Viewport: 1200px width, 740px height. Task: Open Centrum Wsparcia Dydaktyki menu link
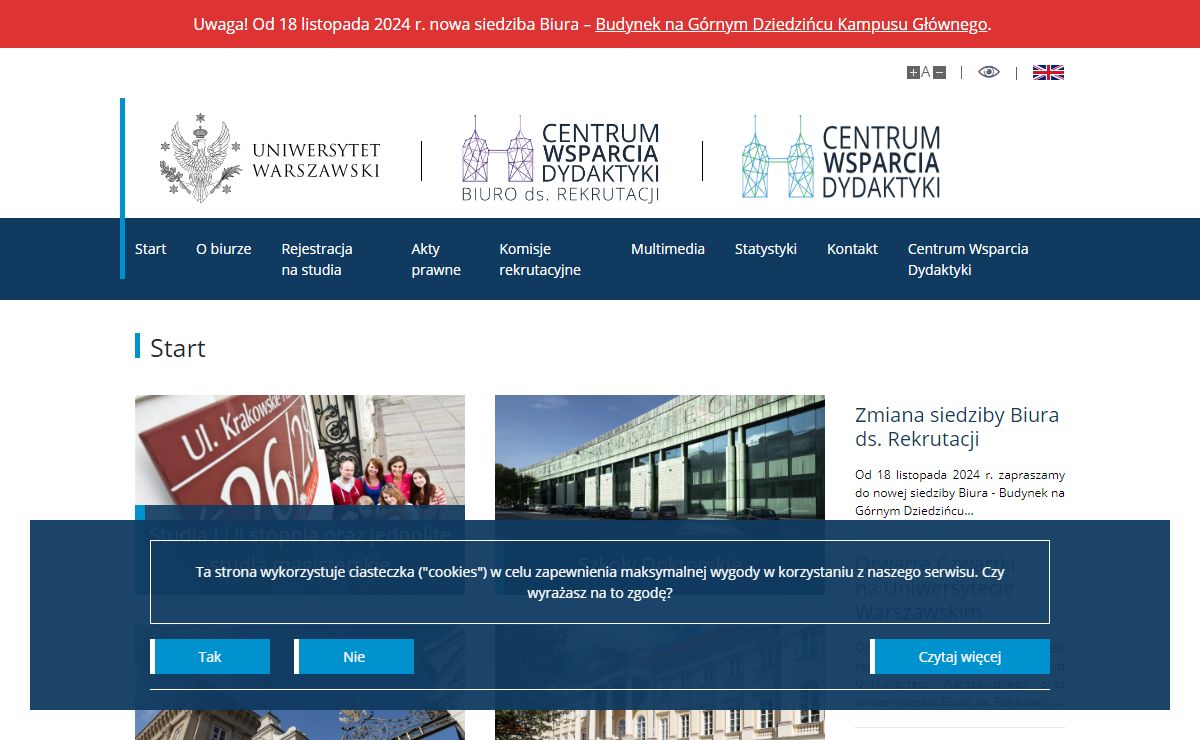(968, 259)
